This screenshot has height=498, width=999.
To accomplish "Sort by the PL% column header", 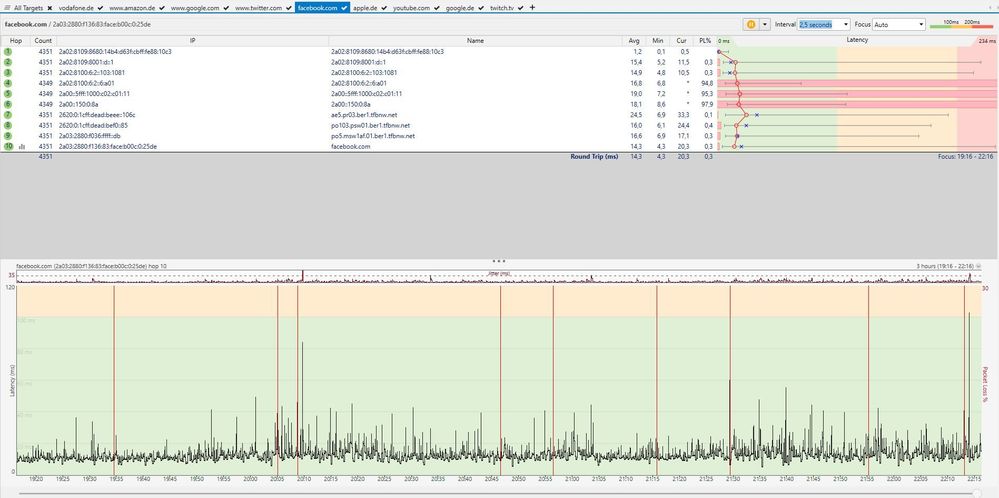I will click(x=704, y=41).
